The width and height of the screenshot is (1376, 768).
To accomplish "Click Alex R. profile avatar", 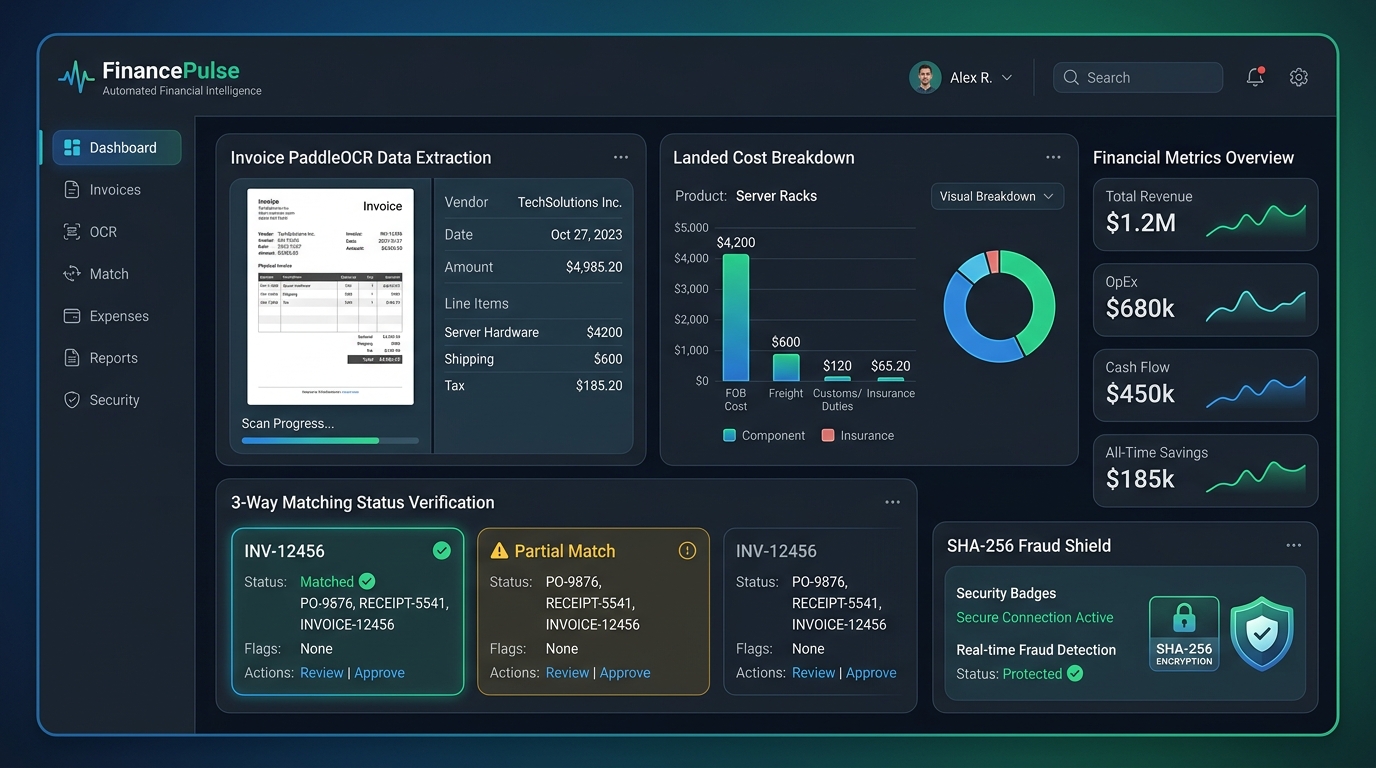I will (x=925, y=77).
